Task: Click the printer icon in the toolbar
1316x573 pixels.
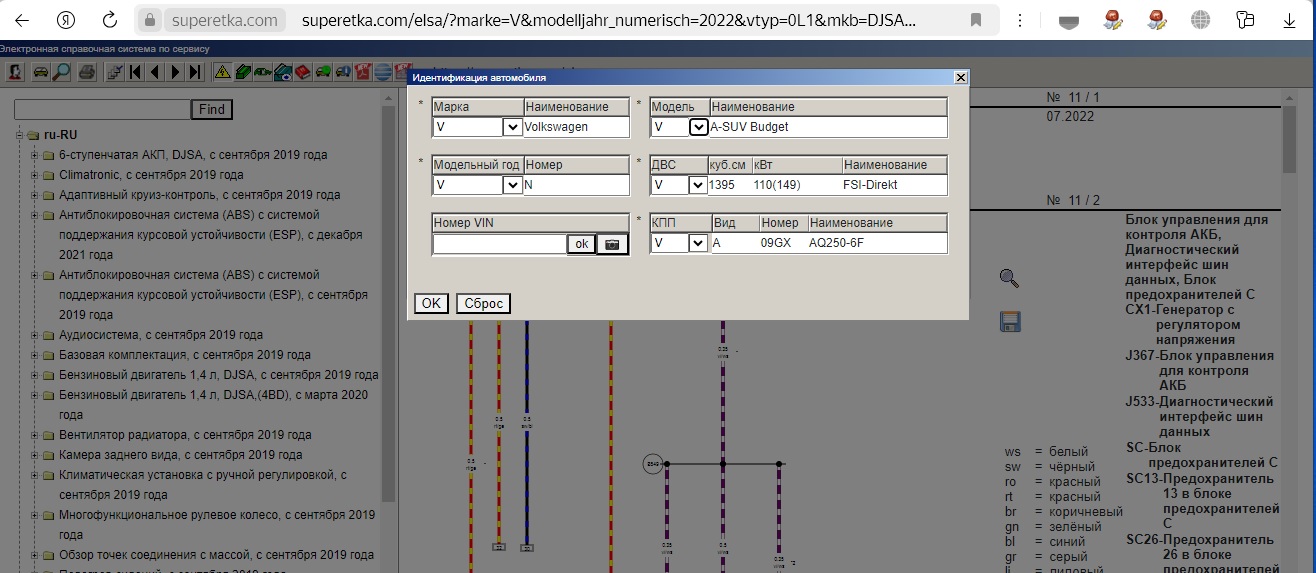Action: [87, 72]
